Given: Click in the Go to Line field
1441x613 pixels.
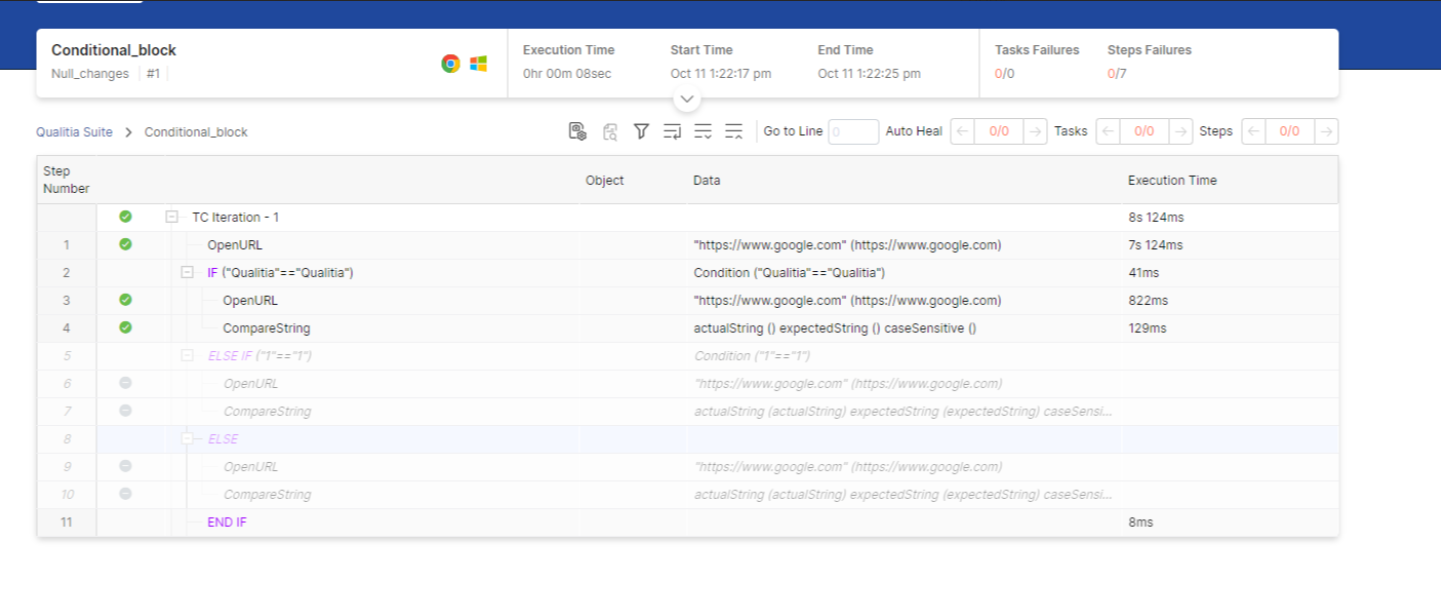Looking at the screenshot, I should click(853, 132).
